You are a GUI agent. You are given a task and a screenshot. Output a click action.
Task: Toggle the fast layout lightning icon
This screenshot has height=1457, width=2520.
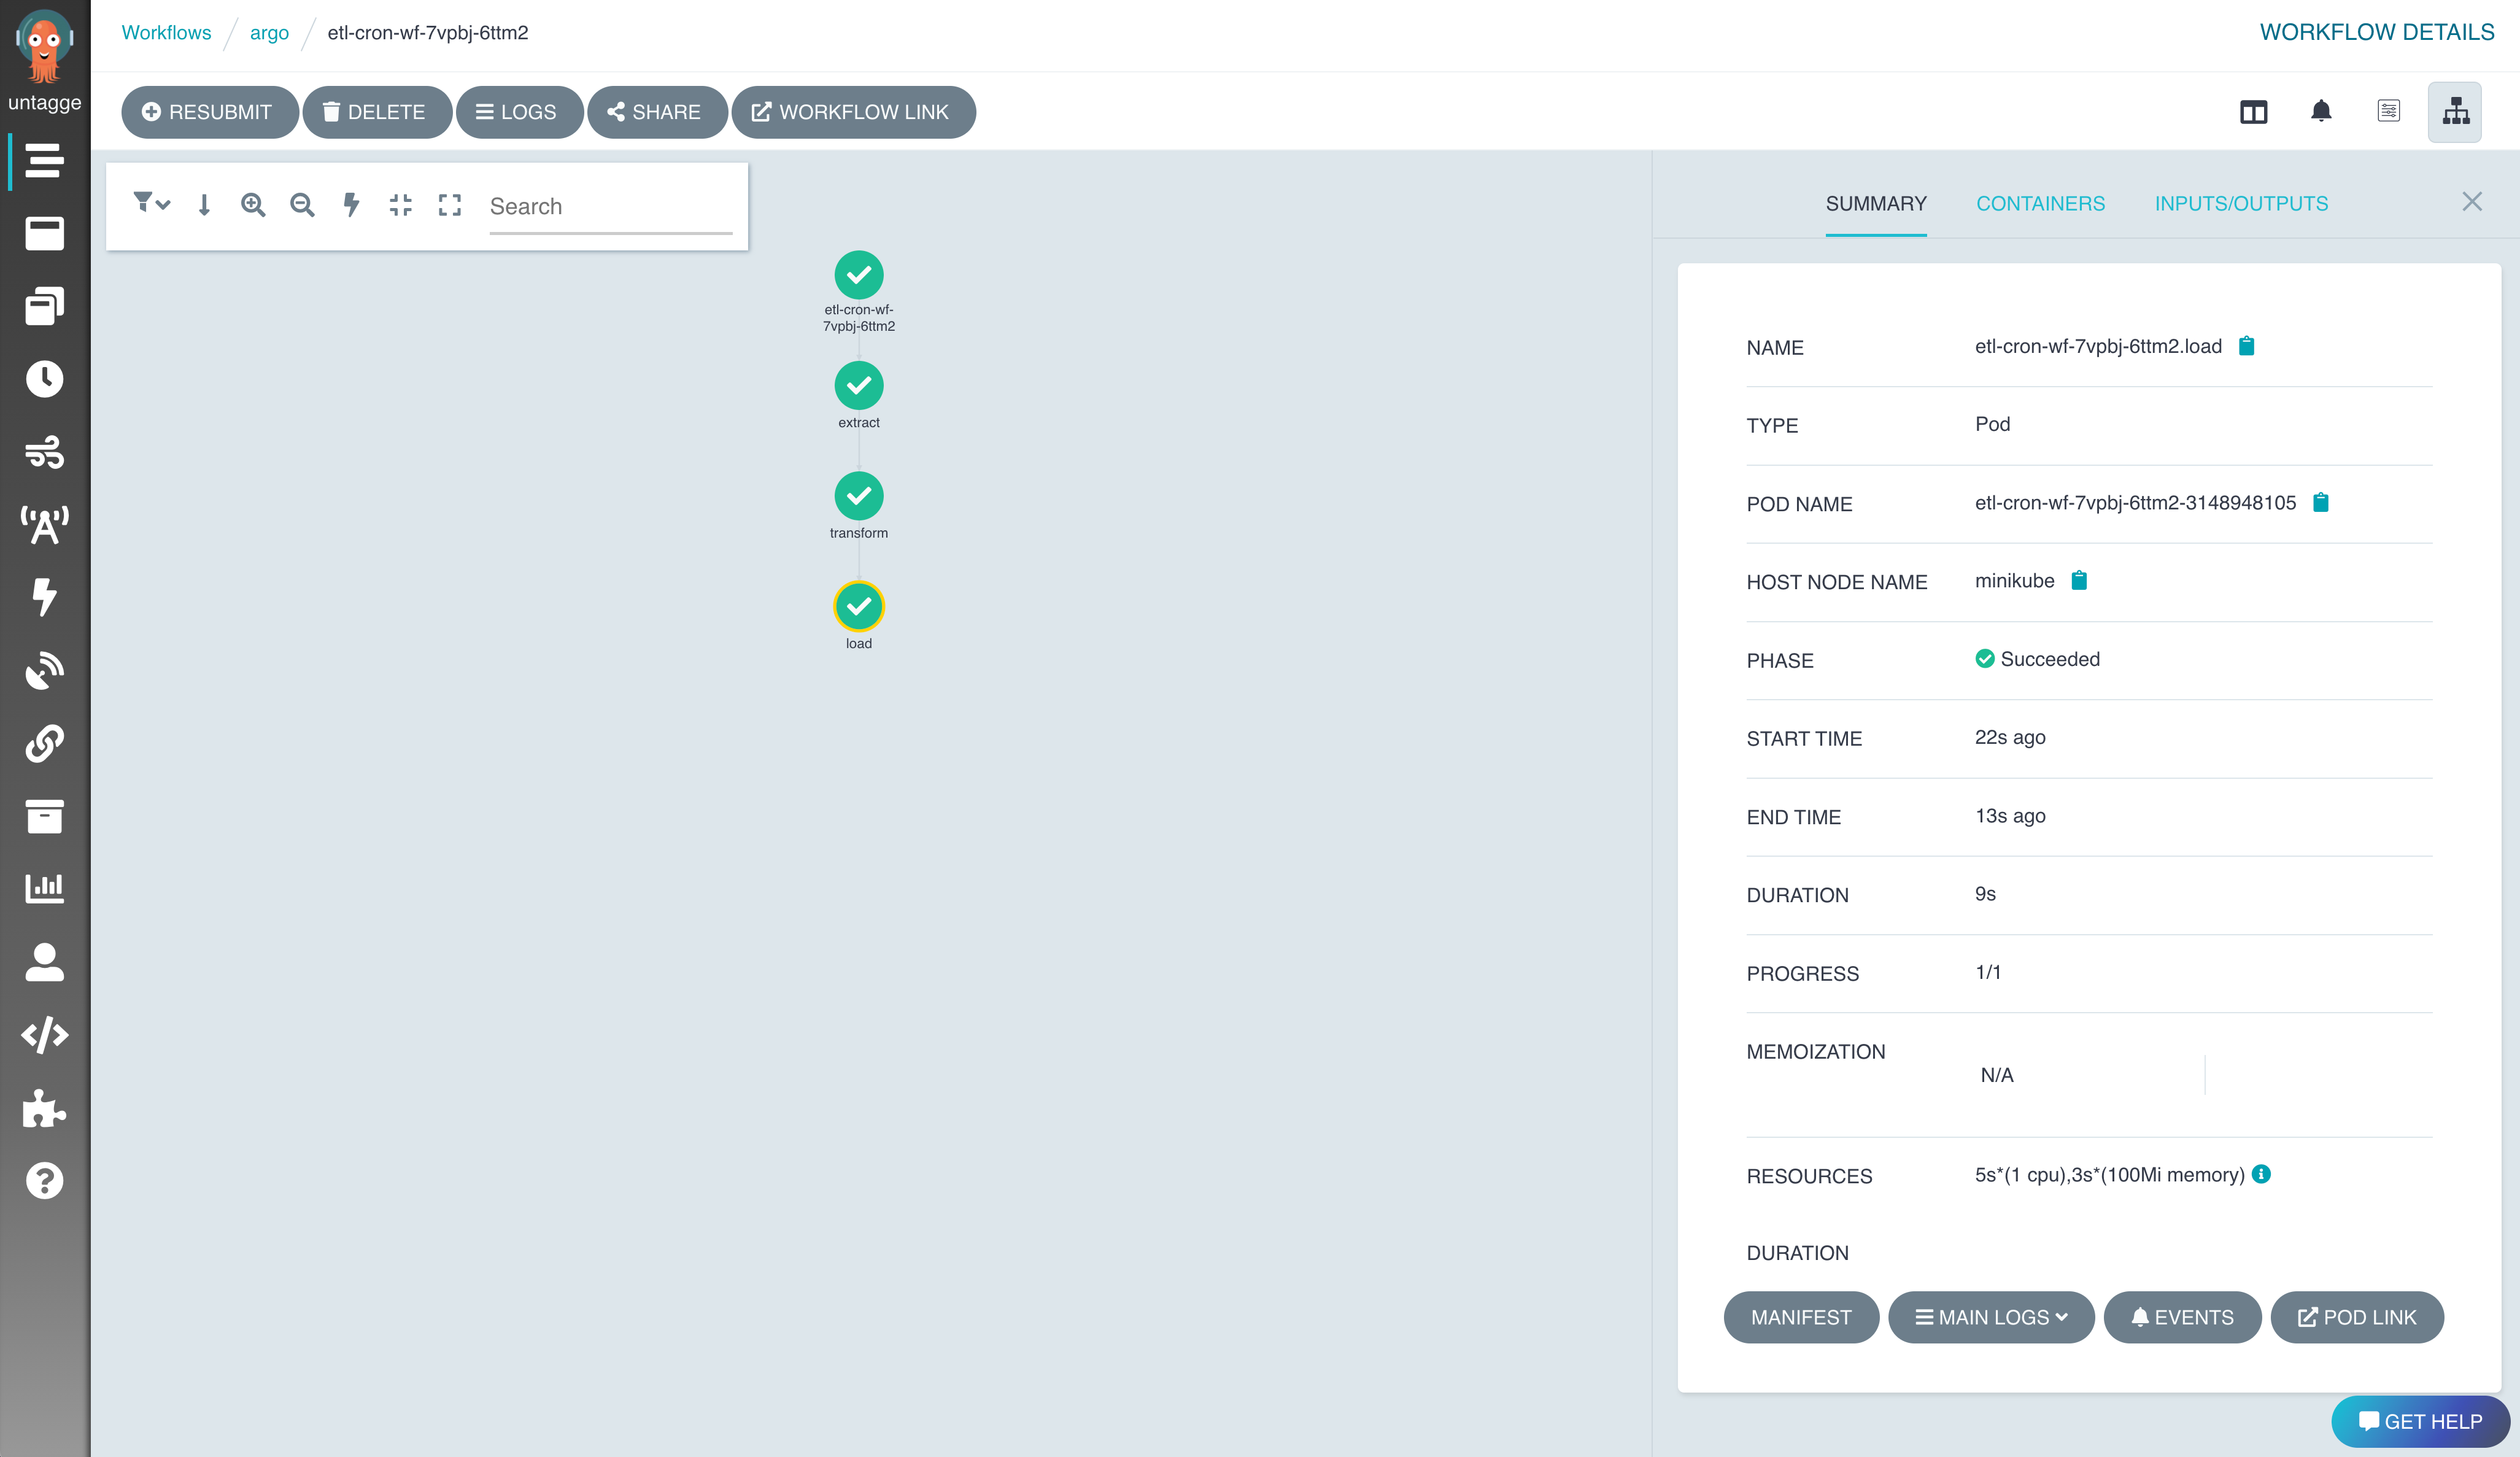pyautogui.click(x=351, y=205)
